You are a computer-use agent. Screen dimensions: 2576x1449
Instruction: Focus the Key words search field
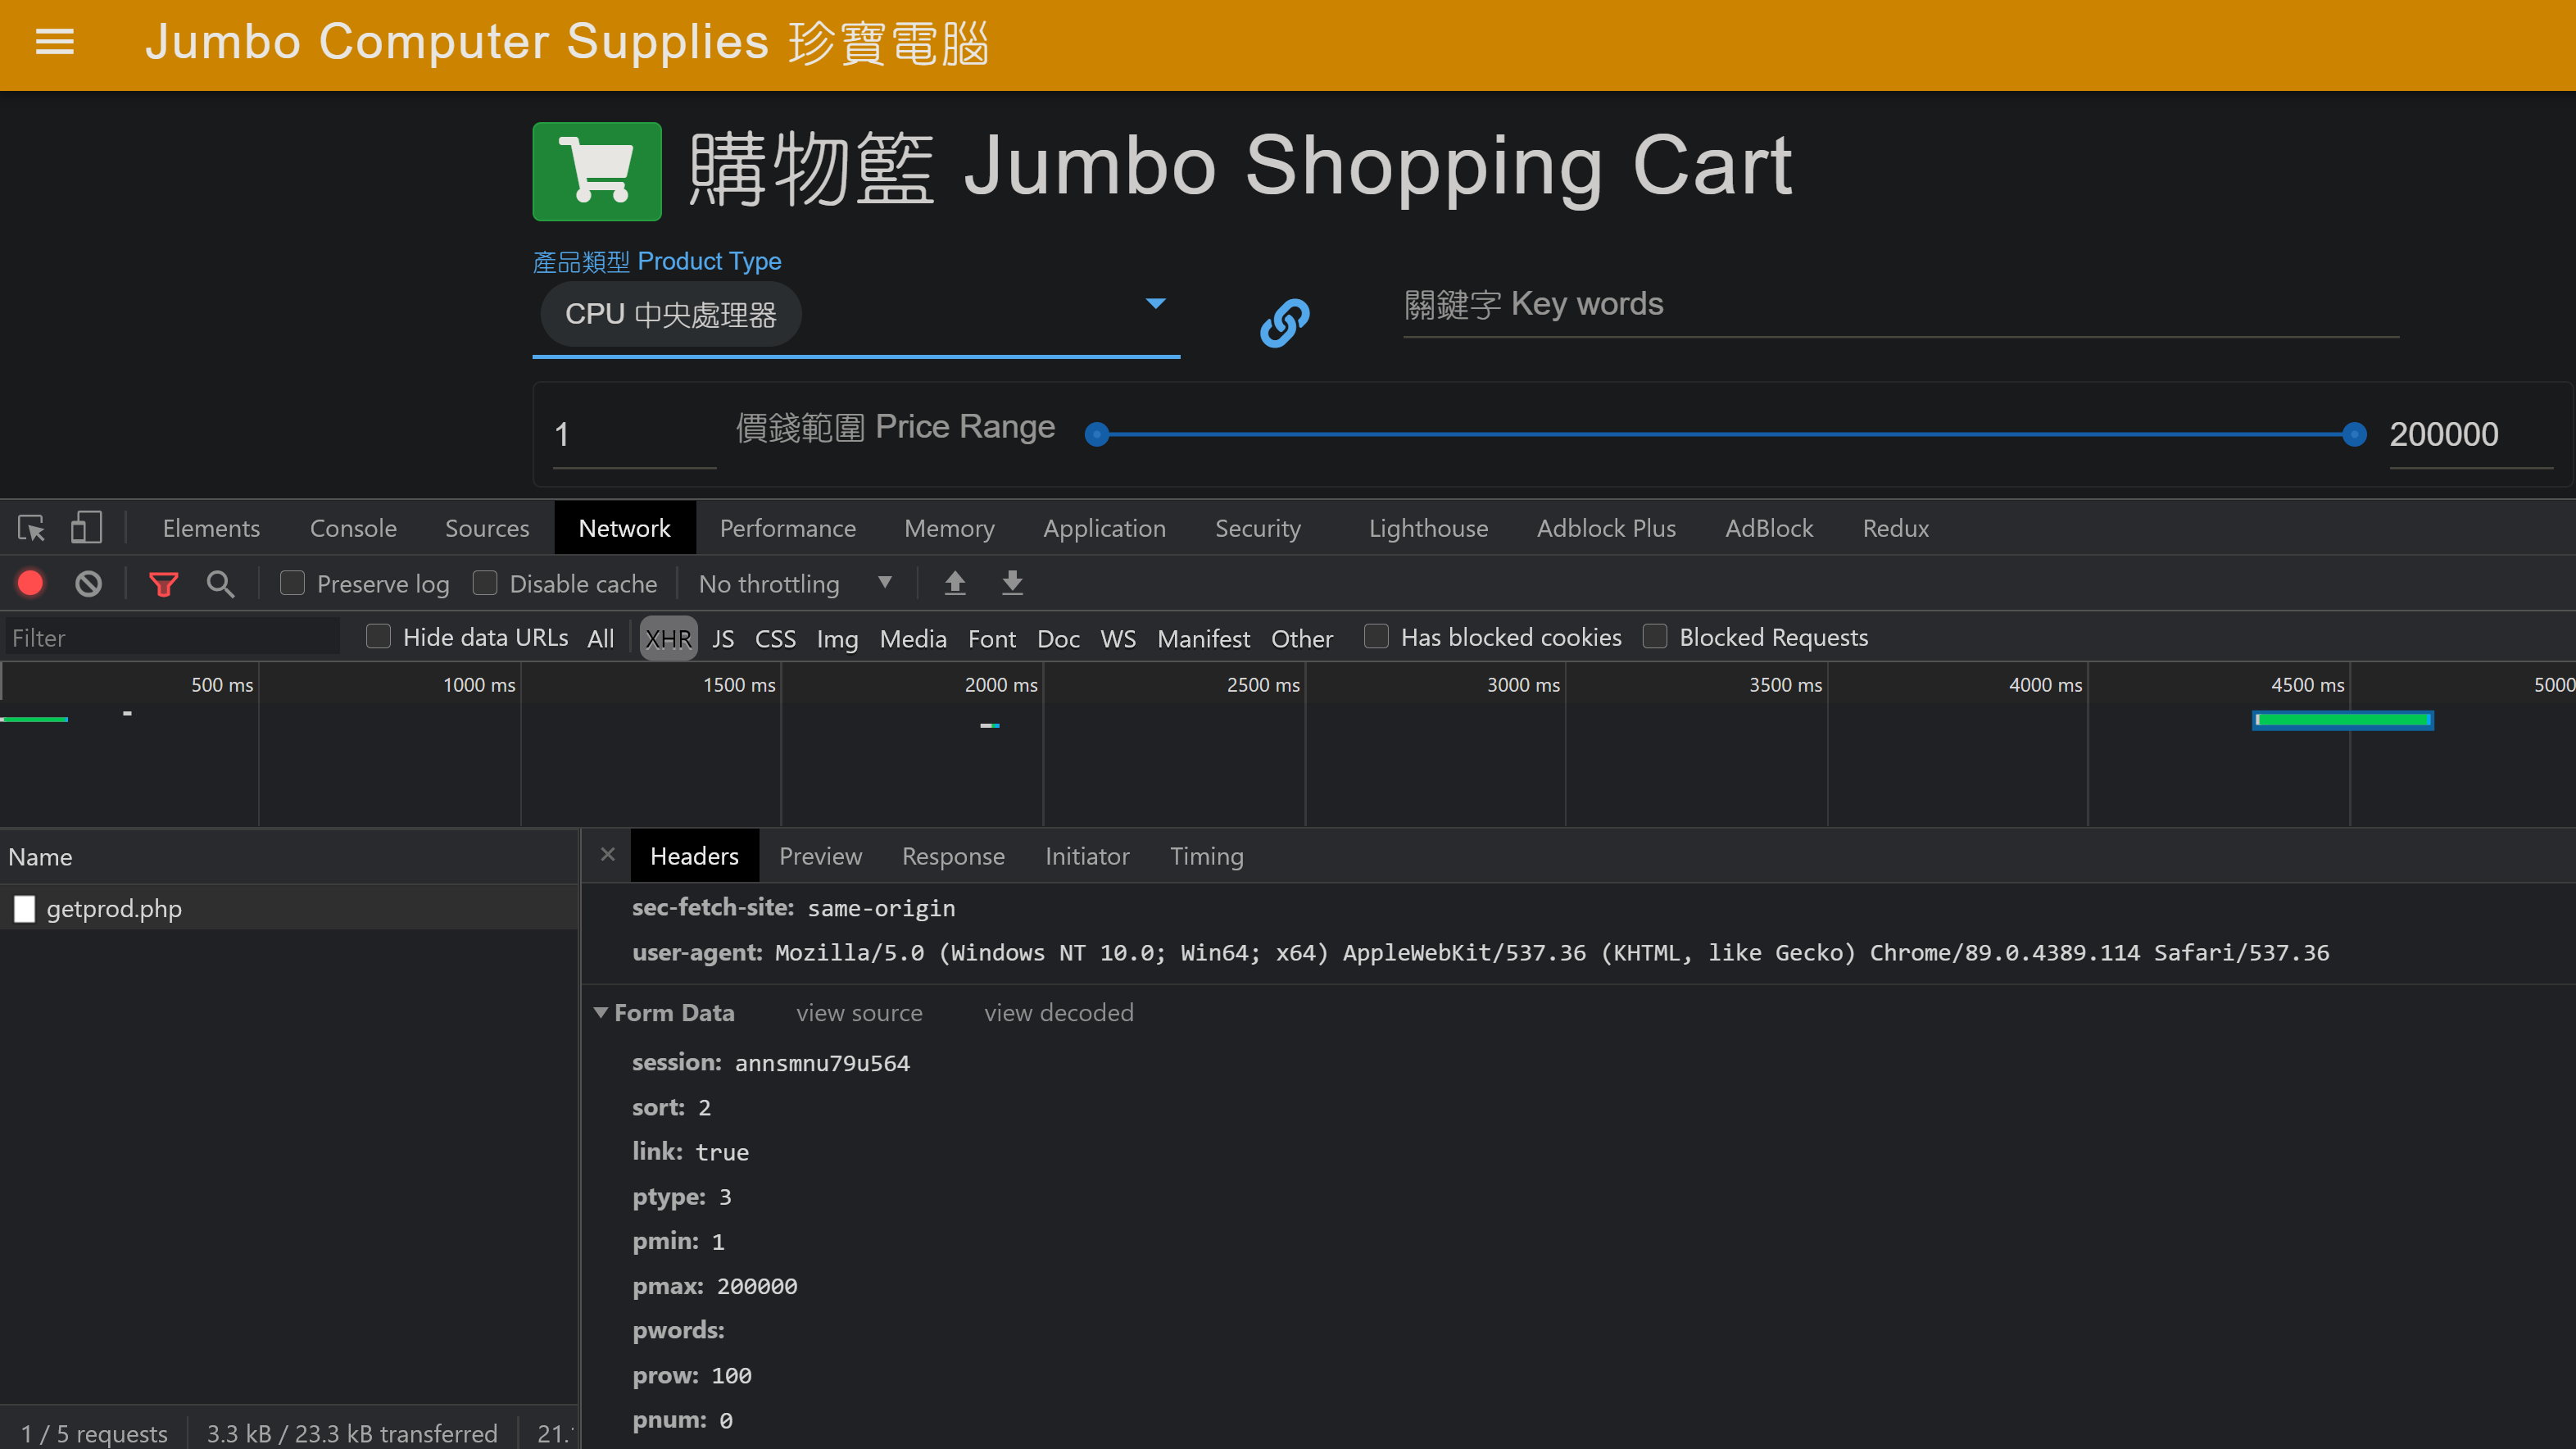[1901, 305]
